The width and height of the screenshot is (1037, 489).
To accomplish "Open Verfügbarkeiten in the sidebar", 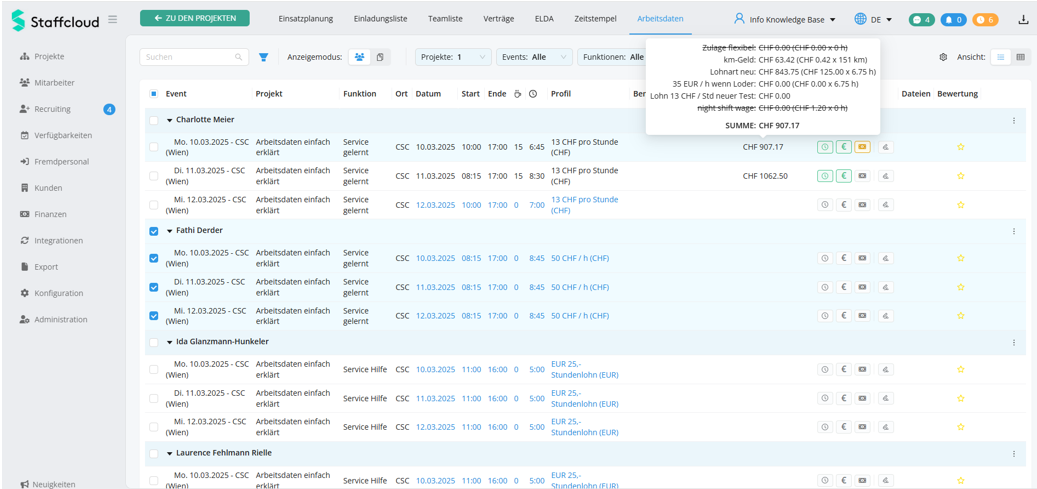I will [56, 135].
